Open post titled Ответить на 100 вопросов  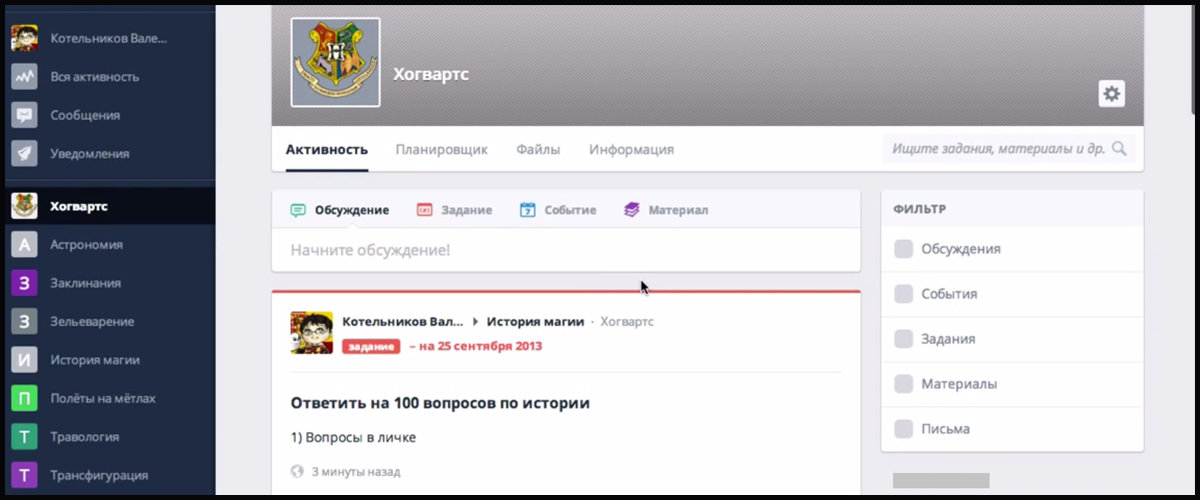(440, 403)
